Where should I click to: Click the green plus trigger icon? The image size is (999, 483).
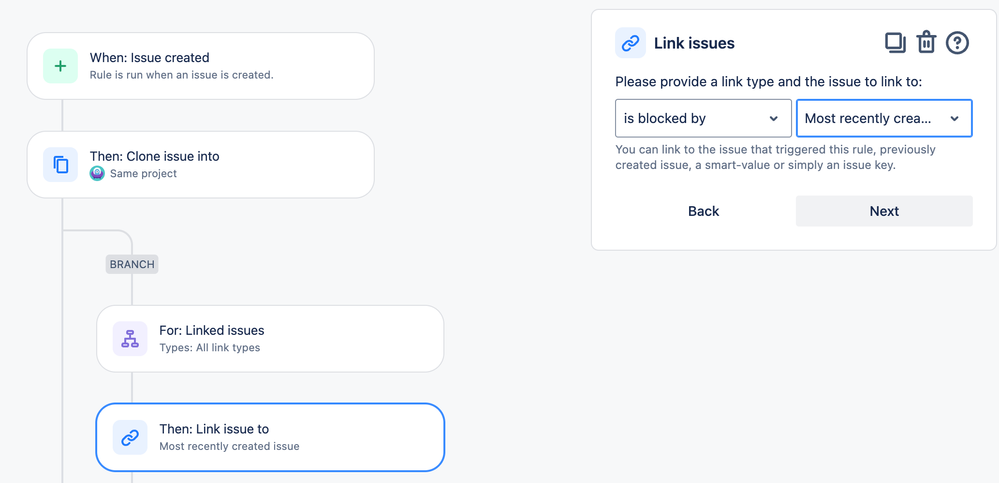(x=61, y=66)
